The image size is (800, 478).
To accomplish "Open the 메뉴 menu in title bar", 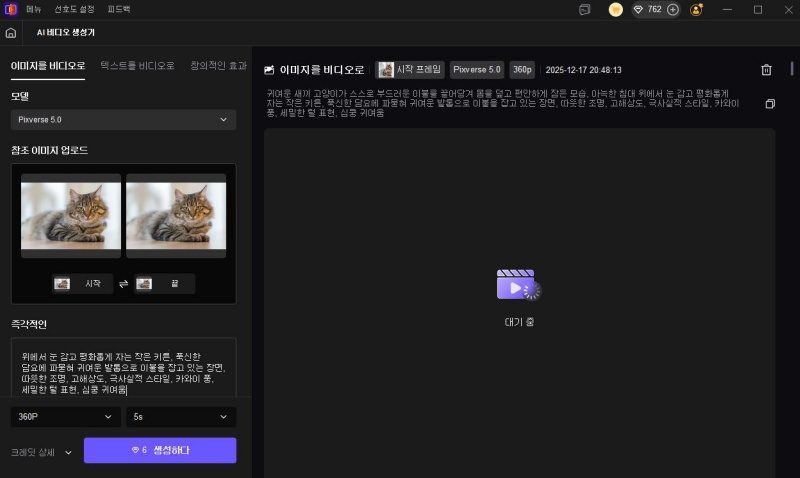I will click(x=34, y=9).
